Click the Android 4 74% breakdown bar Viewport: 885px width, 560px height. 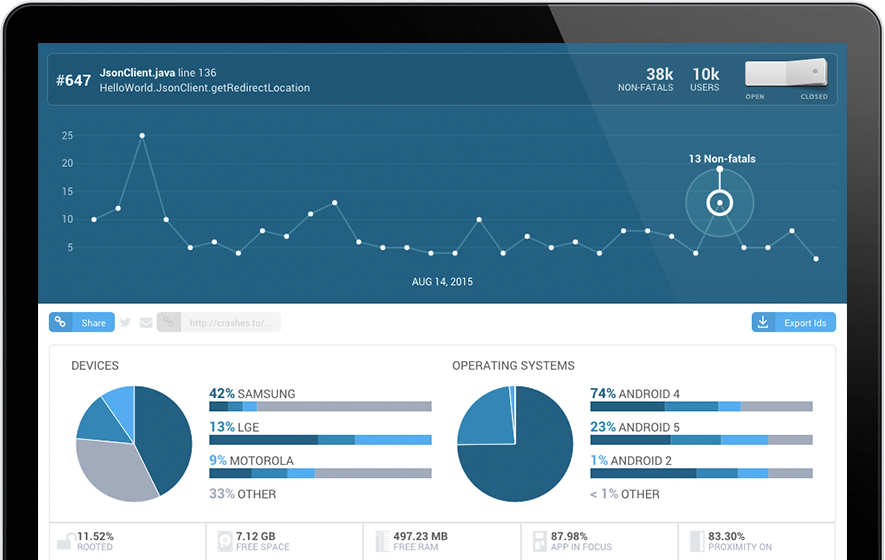click(701, 406)
